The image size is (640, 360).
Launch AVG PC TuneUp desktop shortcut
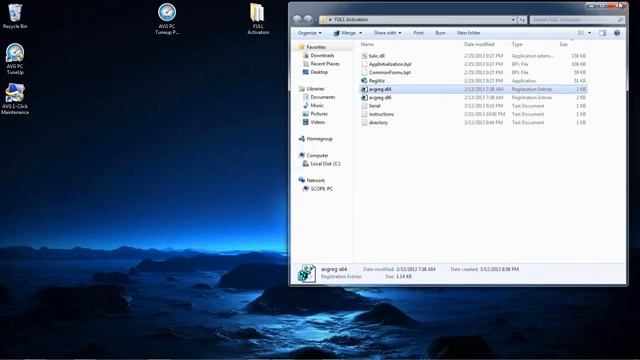15,59
